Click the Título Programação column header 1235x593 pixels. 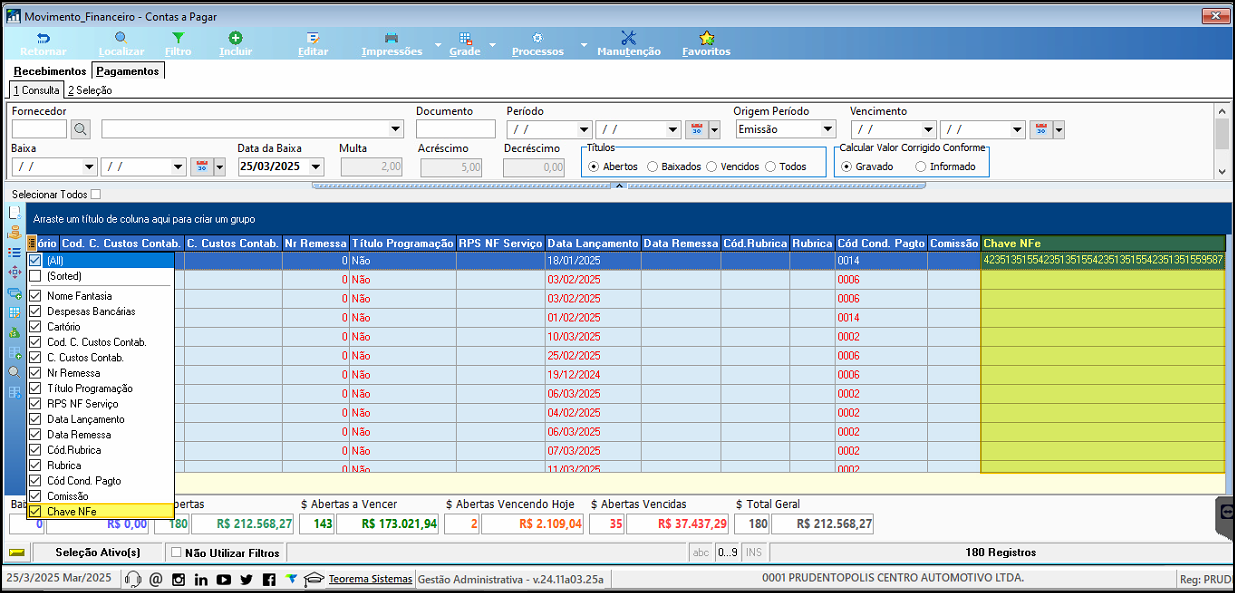[402, 243]
